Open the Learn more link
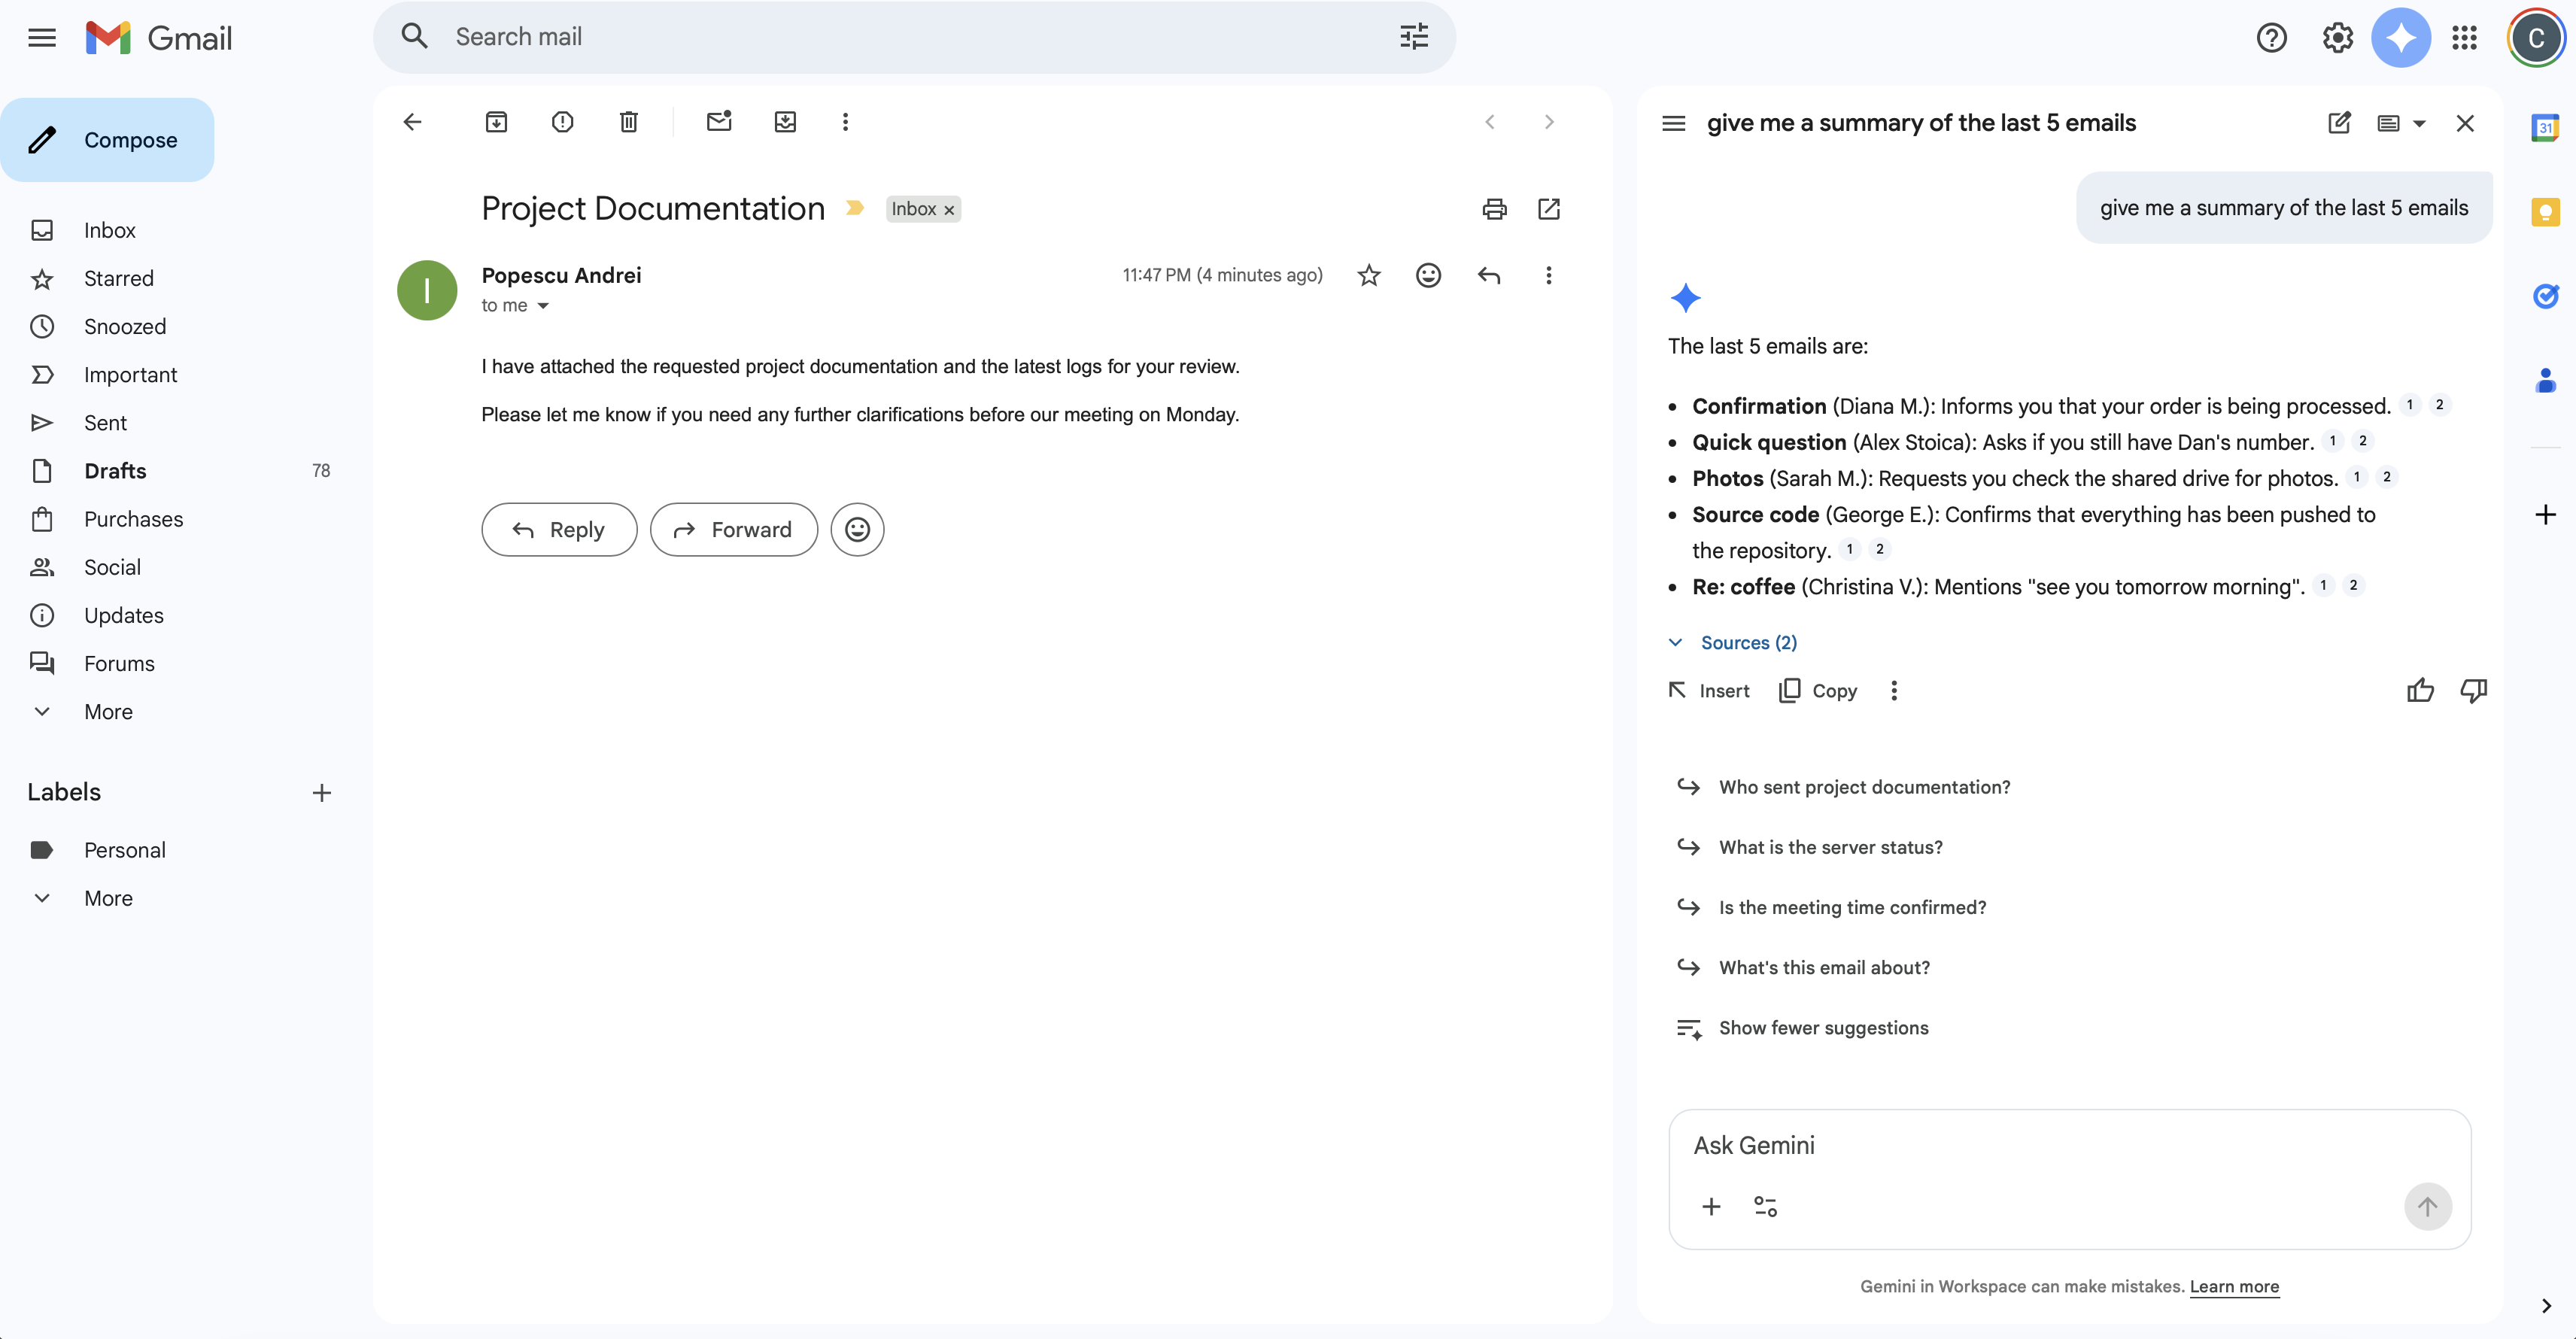Image resolution: width=2576 pixels, height=1339 pixels. pos(2234,1286)
